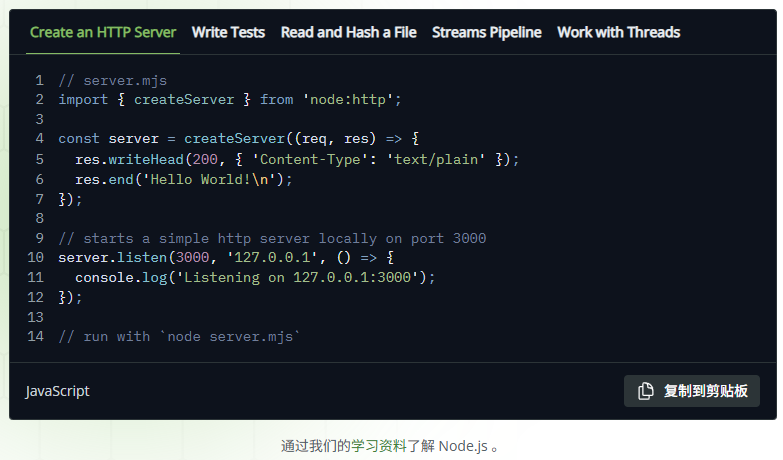Click the 'Content-Type' header key

tap(310, 159)
